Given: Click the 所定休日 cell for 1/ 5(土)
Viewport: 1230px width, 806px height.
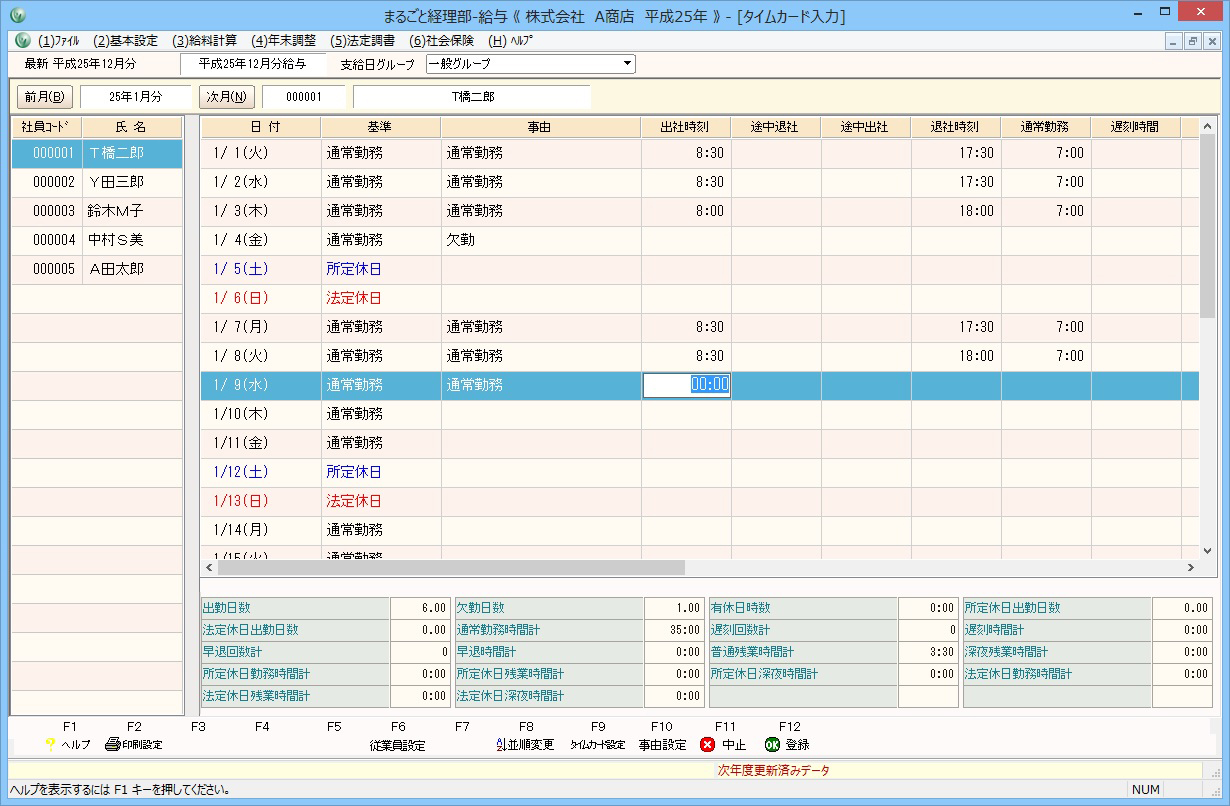Looking at the screenshot, I should click(381, 269).
